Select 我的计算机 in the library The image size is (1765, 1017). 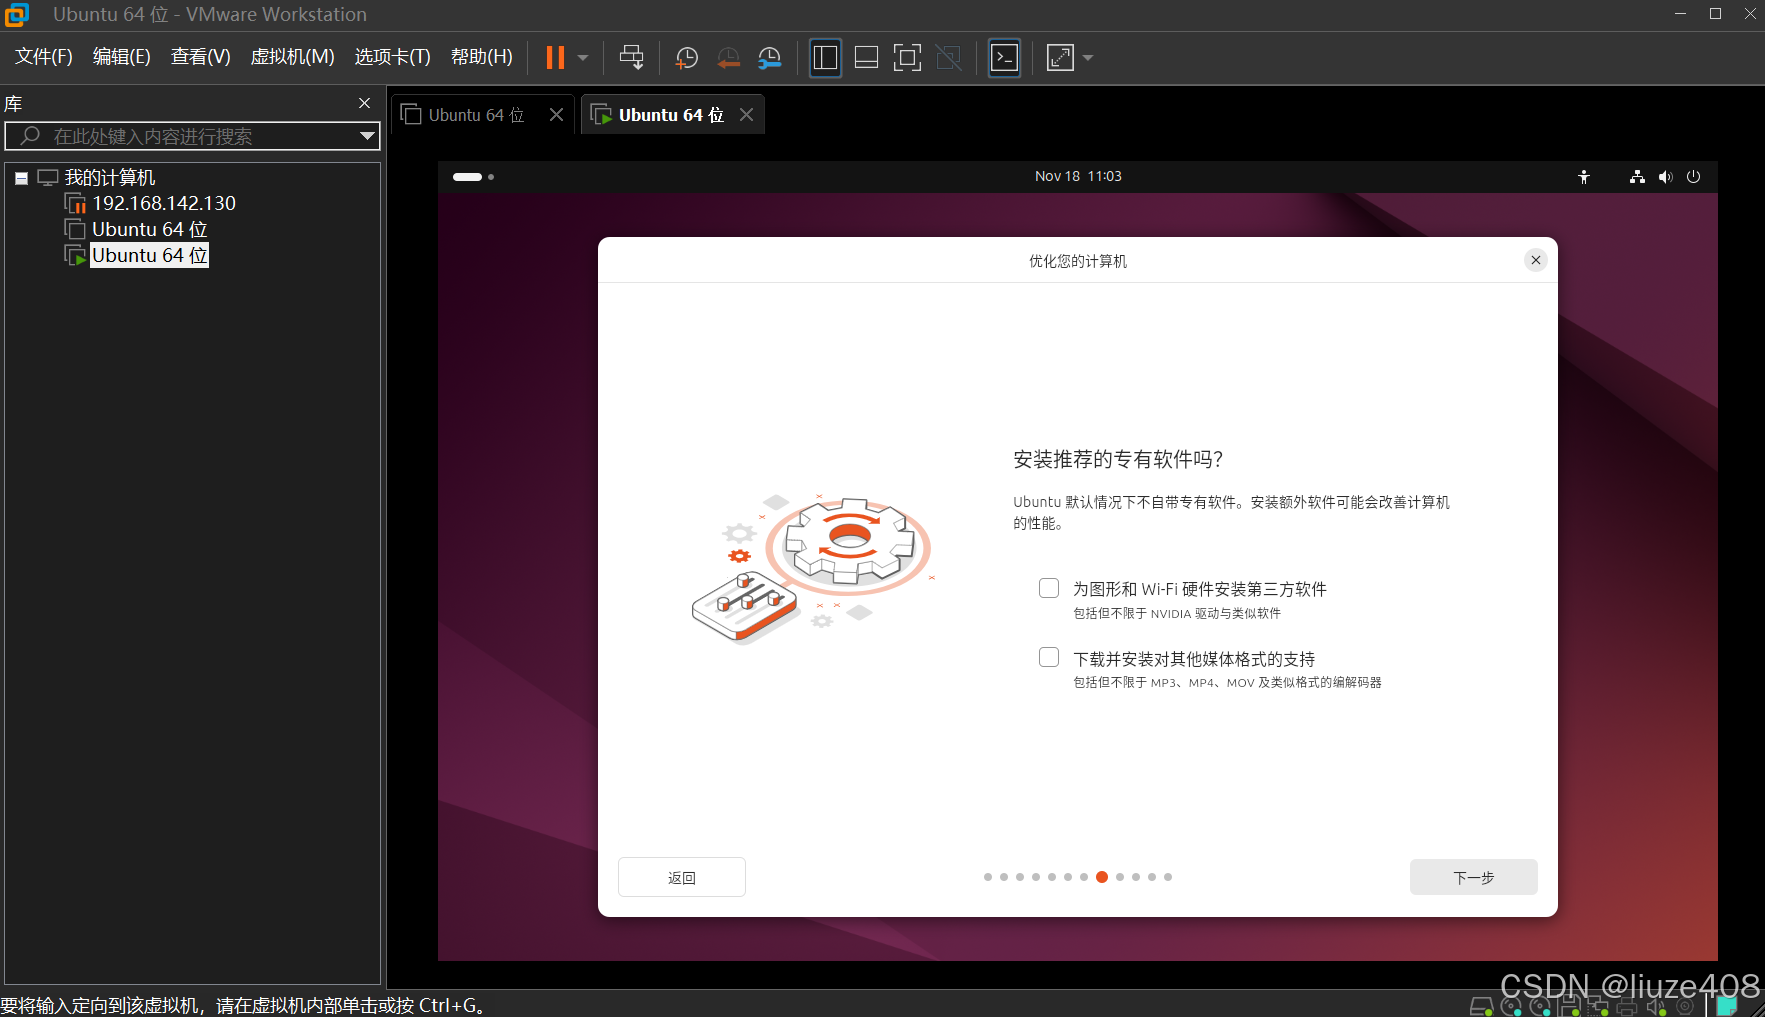click(110, 177)
